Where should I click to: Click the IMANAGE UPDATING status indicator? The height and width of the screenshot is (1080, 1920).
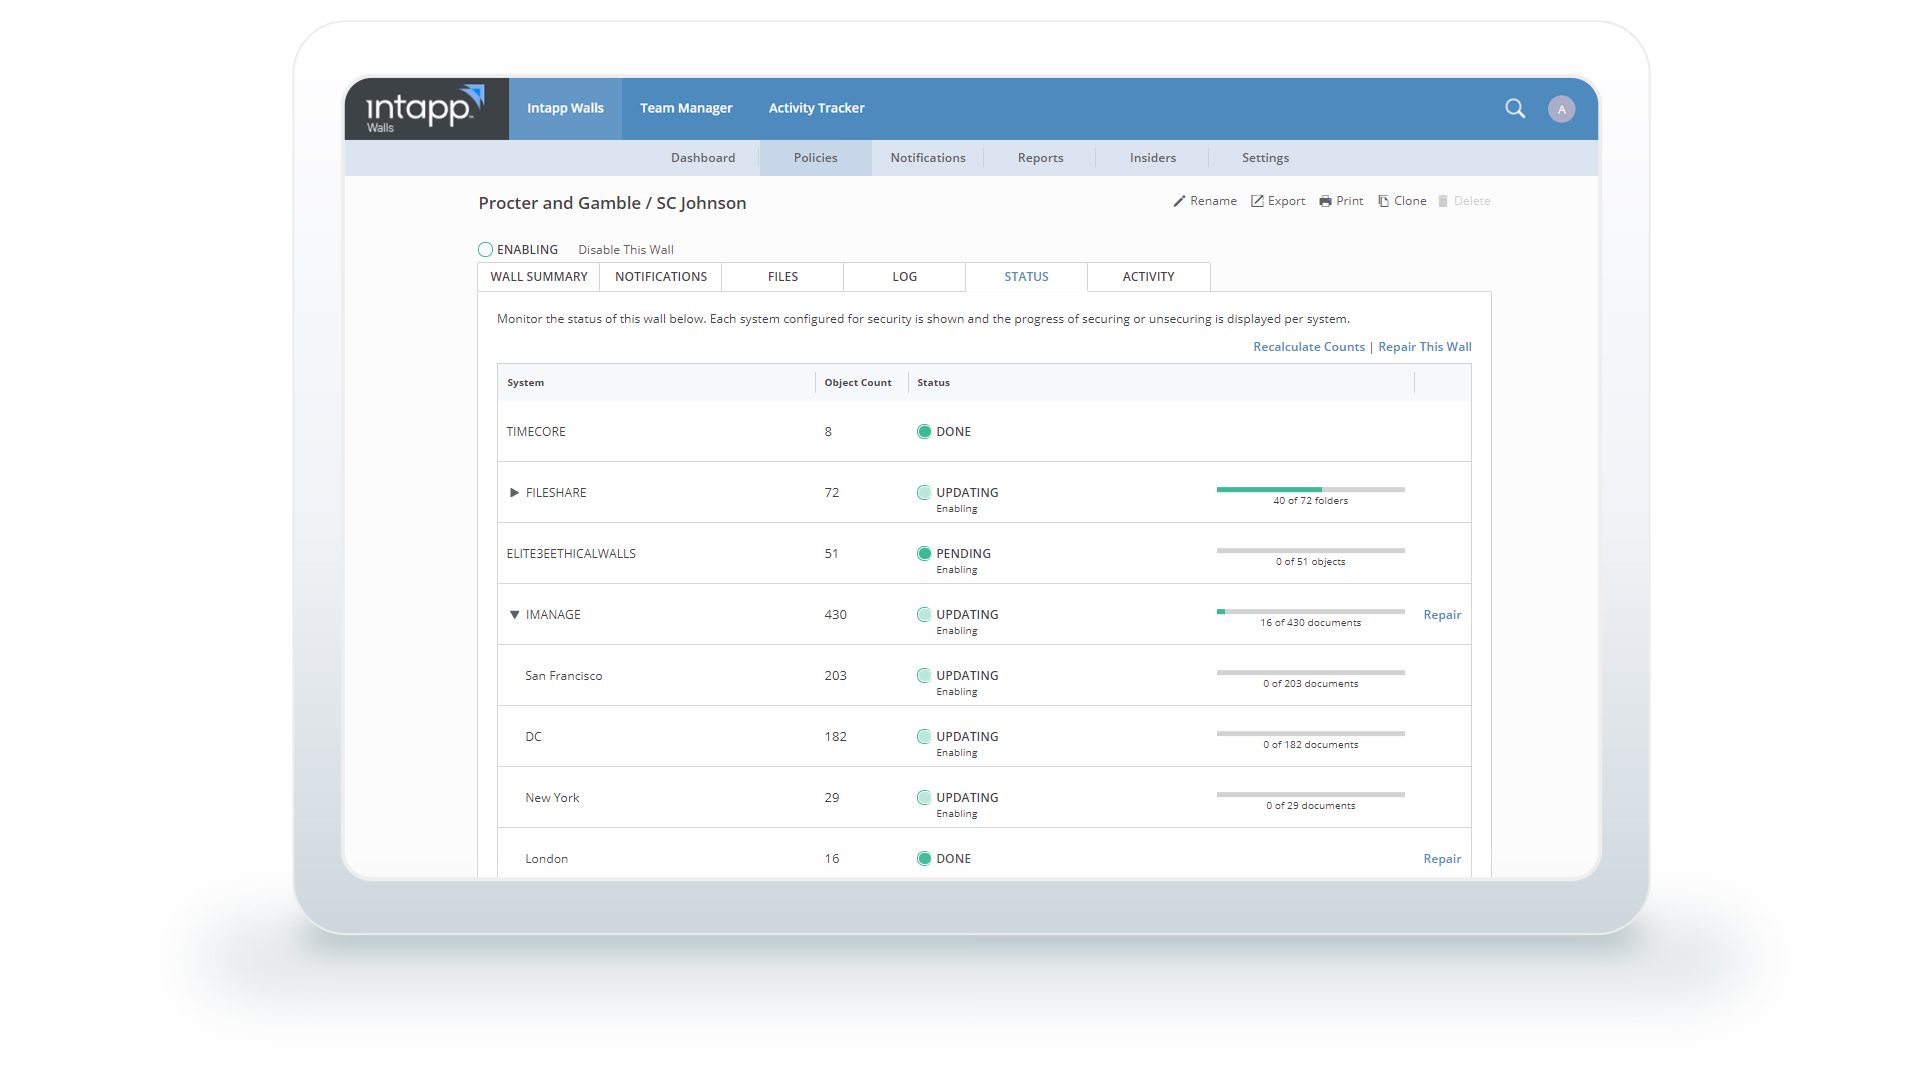pos(924,615)
